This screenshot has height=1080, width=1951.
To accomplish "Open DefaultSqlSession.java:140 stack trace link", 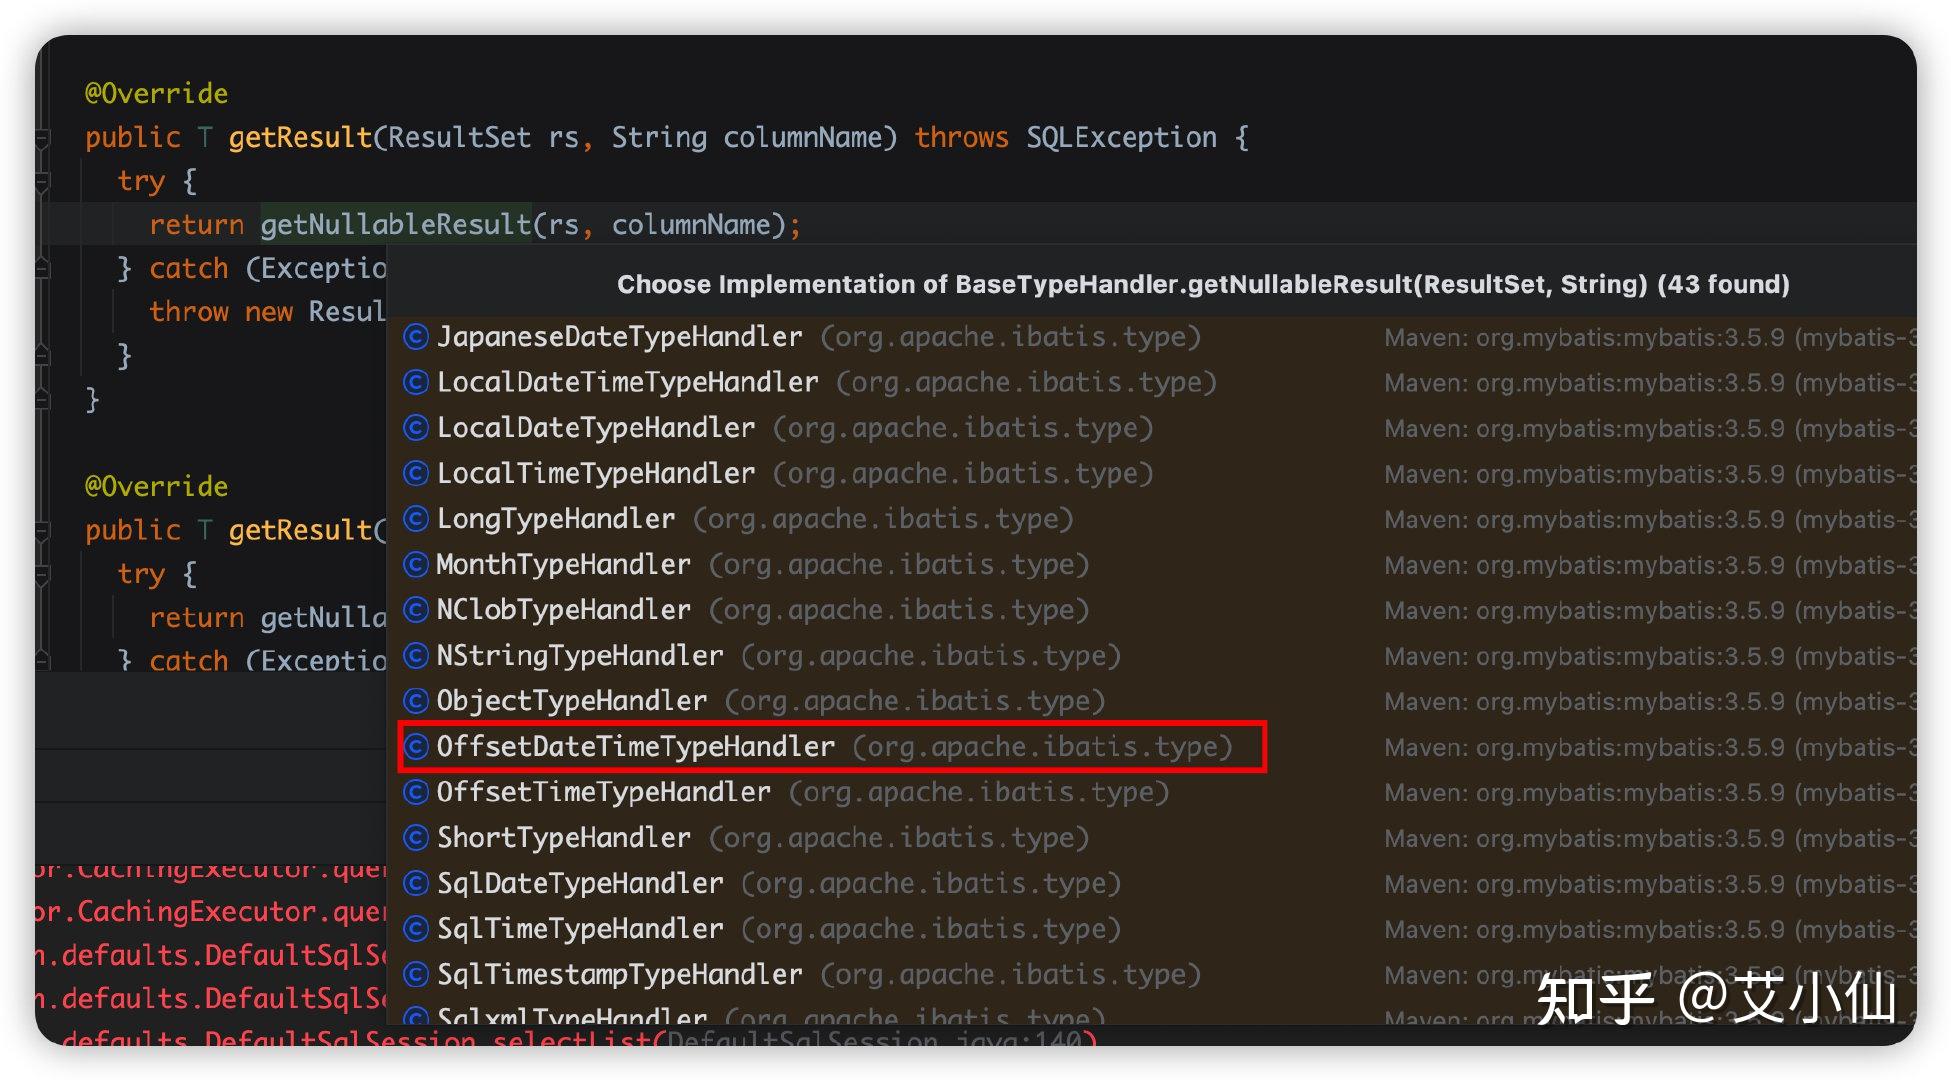I will pos(875,1040).
